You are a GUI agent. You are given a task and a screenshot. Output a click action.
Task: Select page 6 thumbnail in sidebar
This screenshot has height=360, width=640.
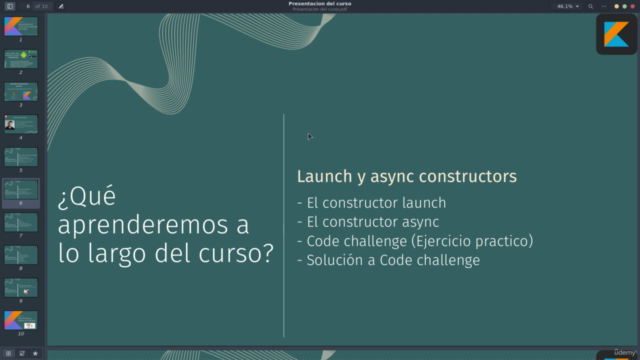click(21, 190)
